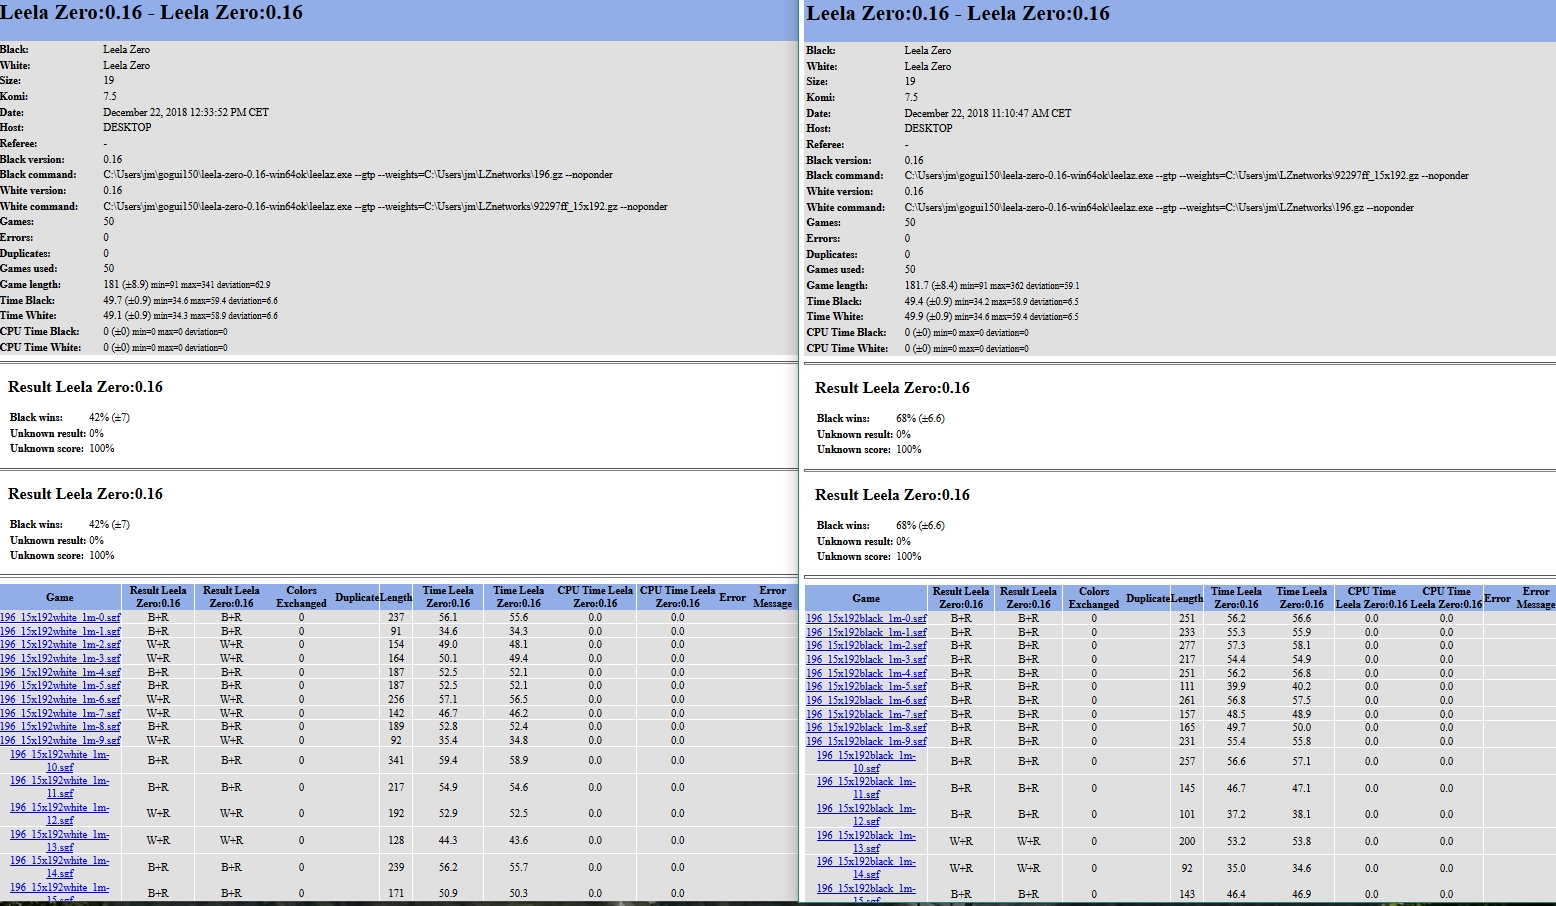This screenshot has width=1556, height=906.
Task: Click the 196_15x192white_1m-6.sgf link
Action: (60, 700)
